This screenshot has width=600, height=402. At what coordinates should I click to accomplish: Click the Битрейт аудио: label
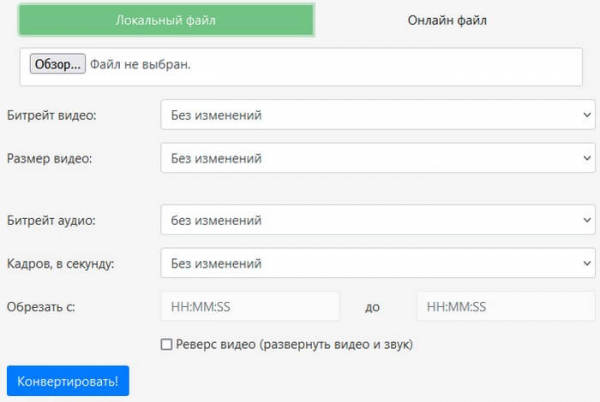coord(51,220)
